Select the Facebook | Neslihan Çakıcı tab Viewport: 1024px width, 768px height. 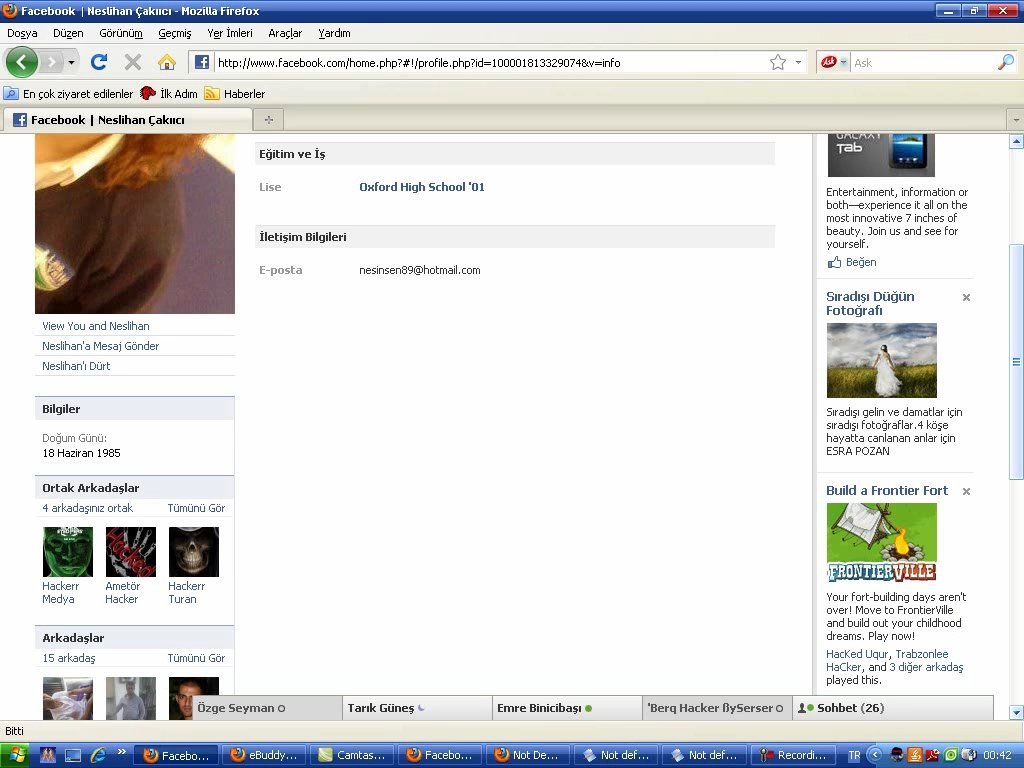pos(128,120)
